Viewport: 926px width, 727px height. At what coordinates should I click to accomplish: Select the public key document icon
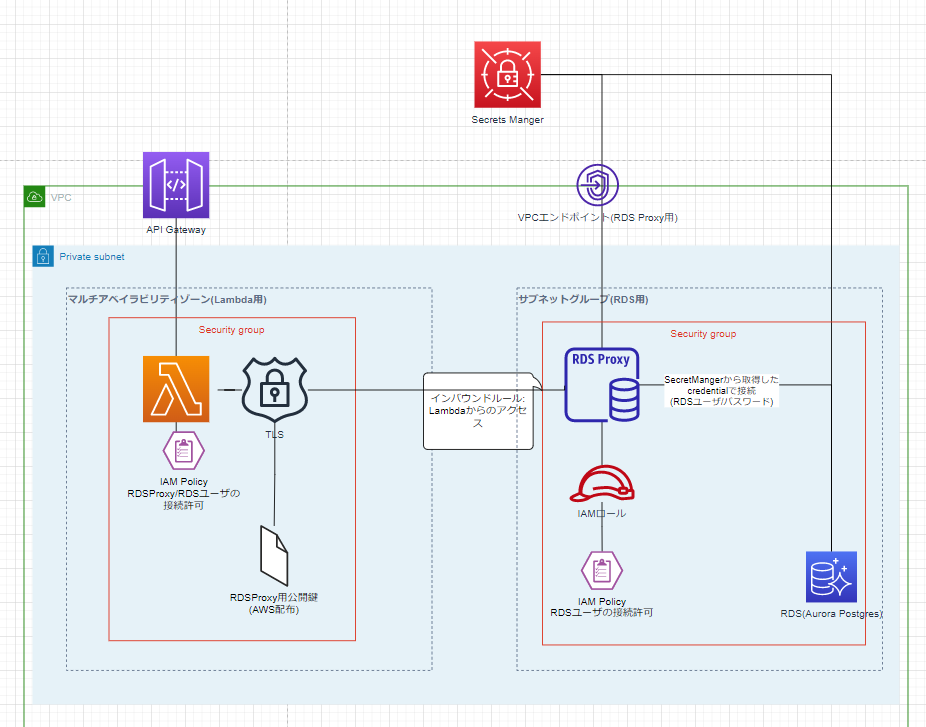pos(274,556)
